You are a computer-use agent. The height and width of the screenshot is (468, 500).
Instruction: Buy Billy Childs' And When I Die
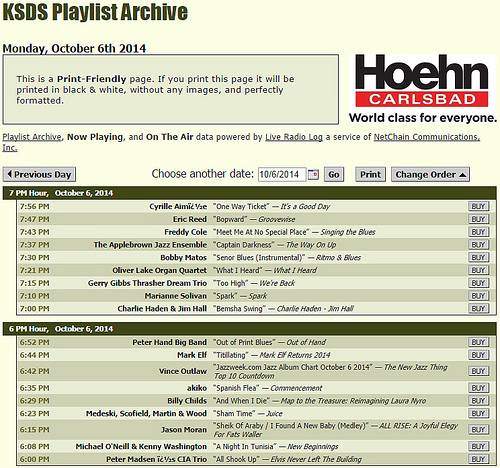[x=478, y=401]
